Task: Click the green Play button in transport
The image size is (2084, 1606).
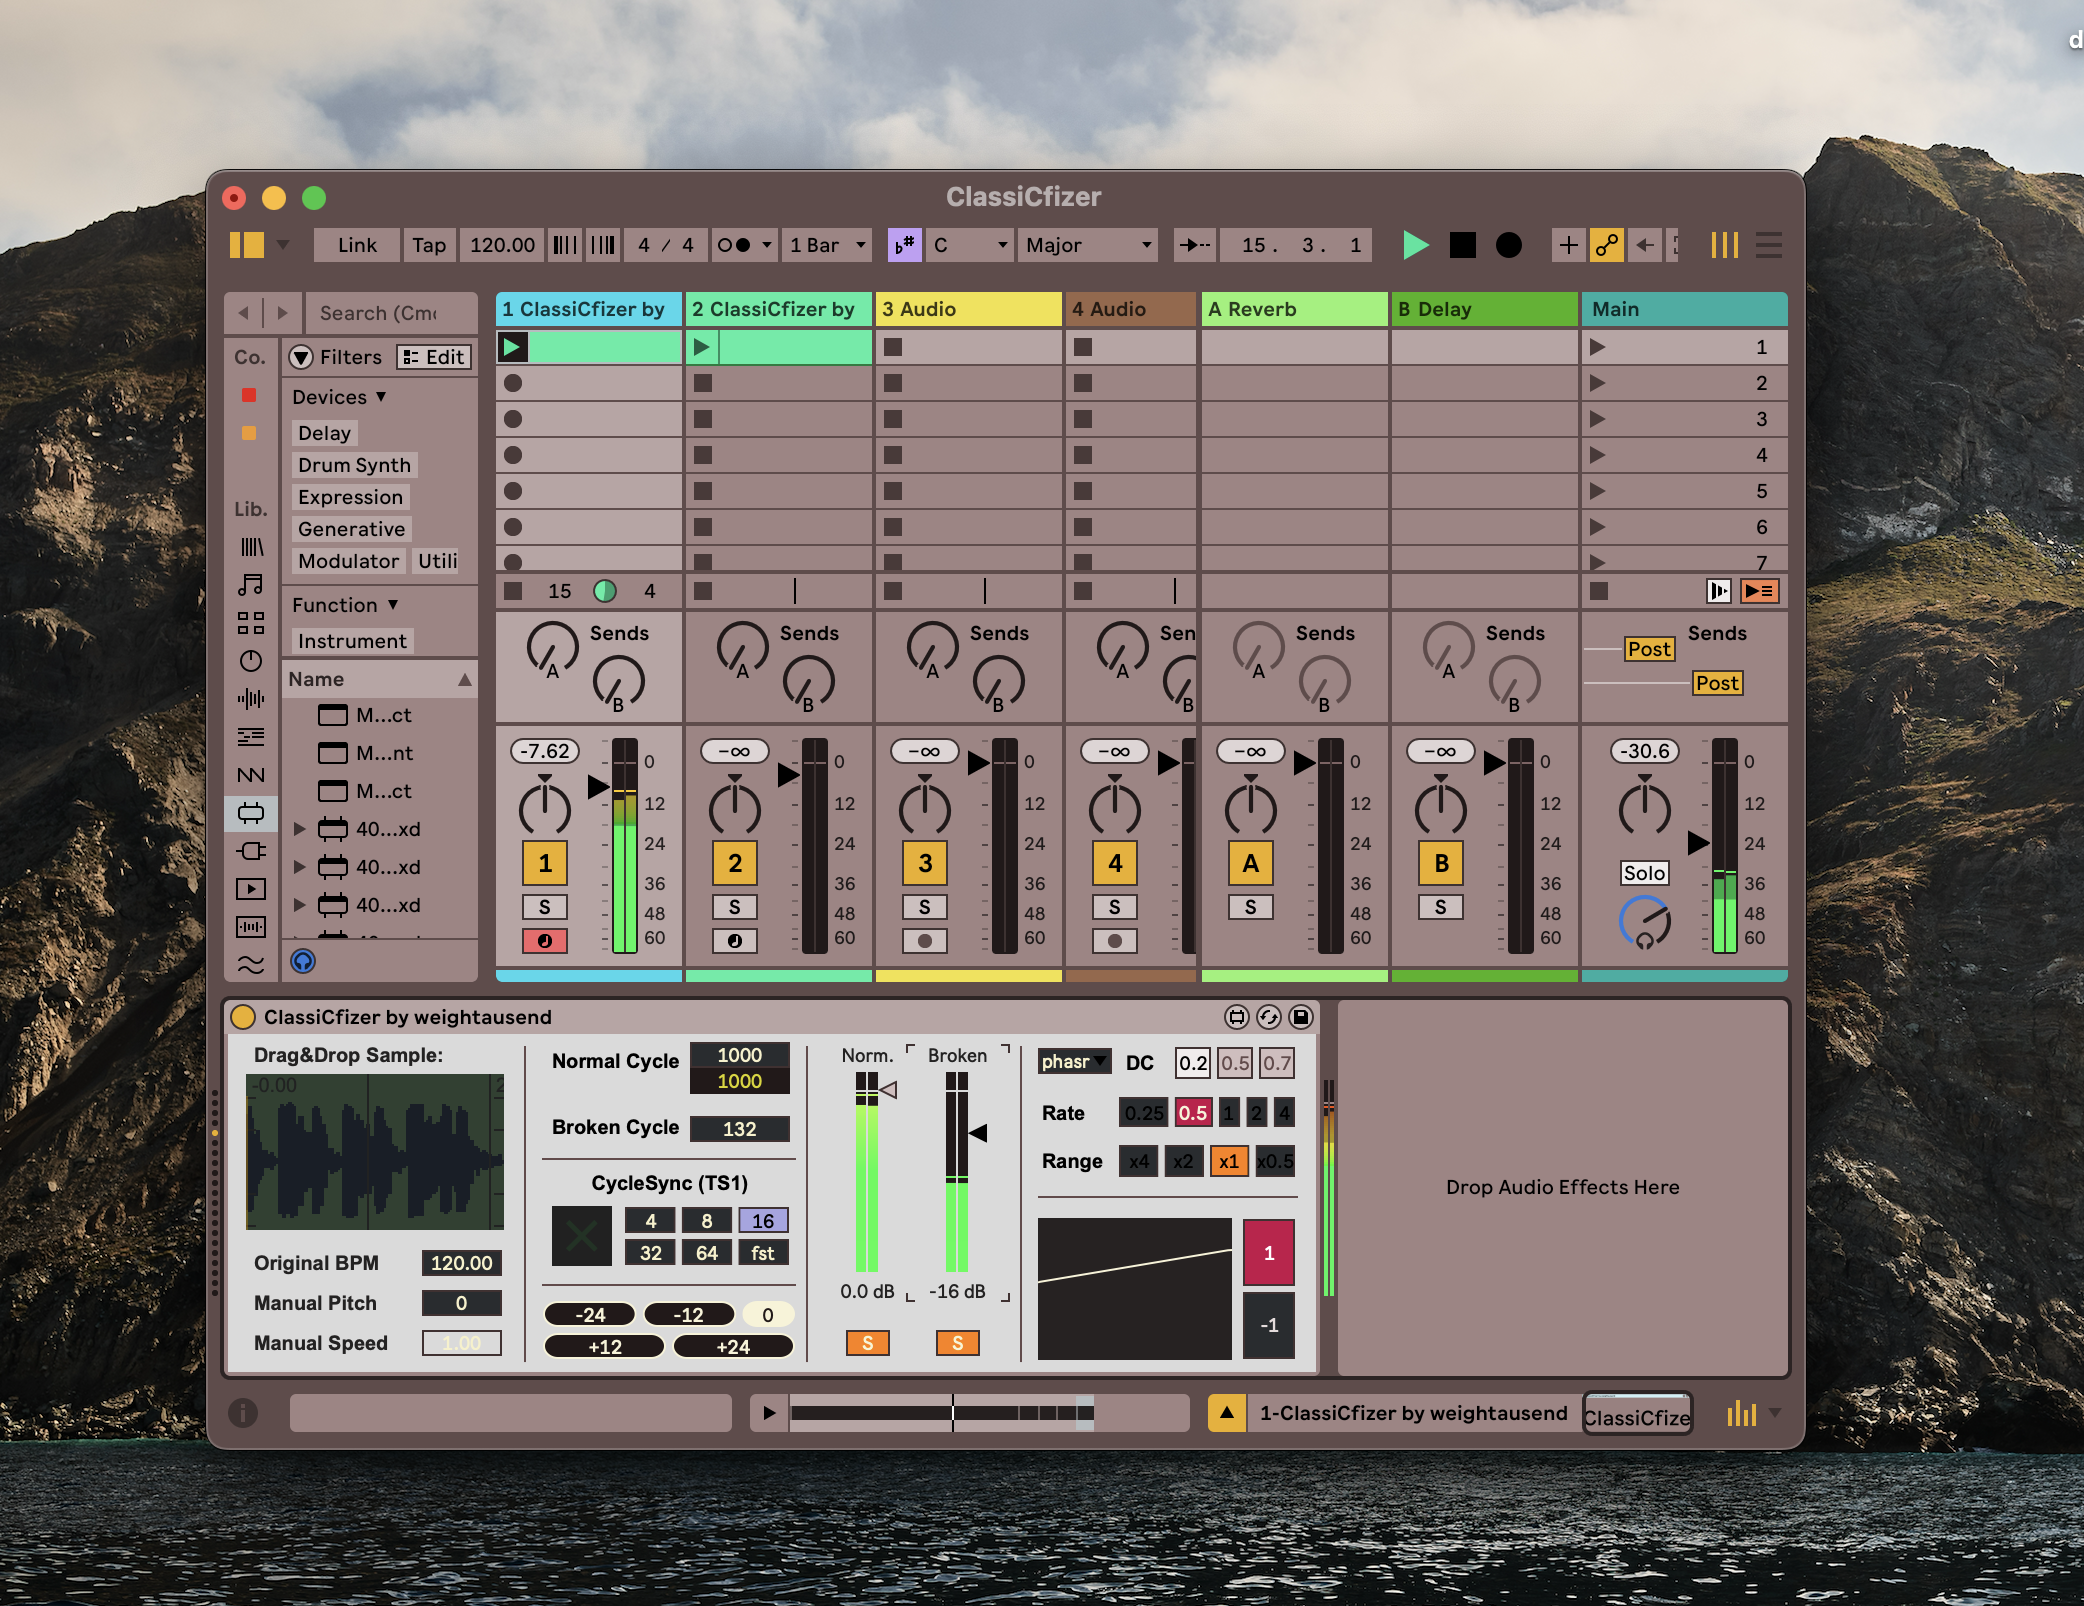Action: [1415, 245]
